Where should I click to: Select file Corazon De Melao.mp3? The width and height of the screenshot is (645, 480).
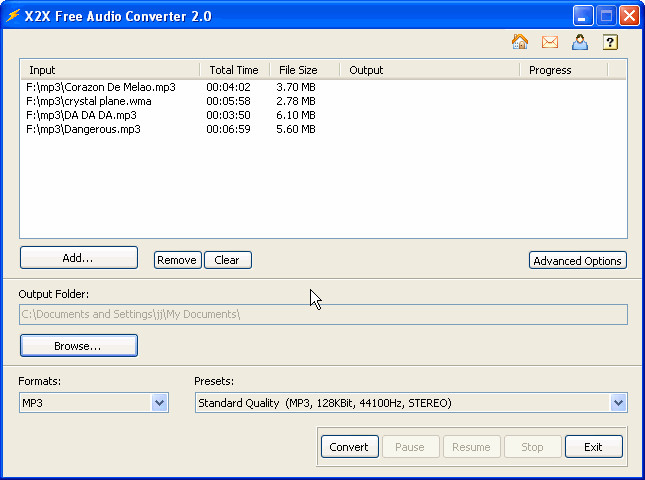tap(101, 87)
